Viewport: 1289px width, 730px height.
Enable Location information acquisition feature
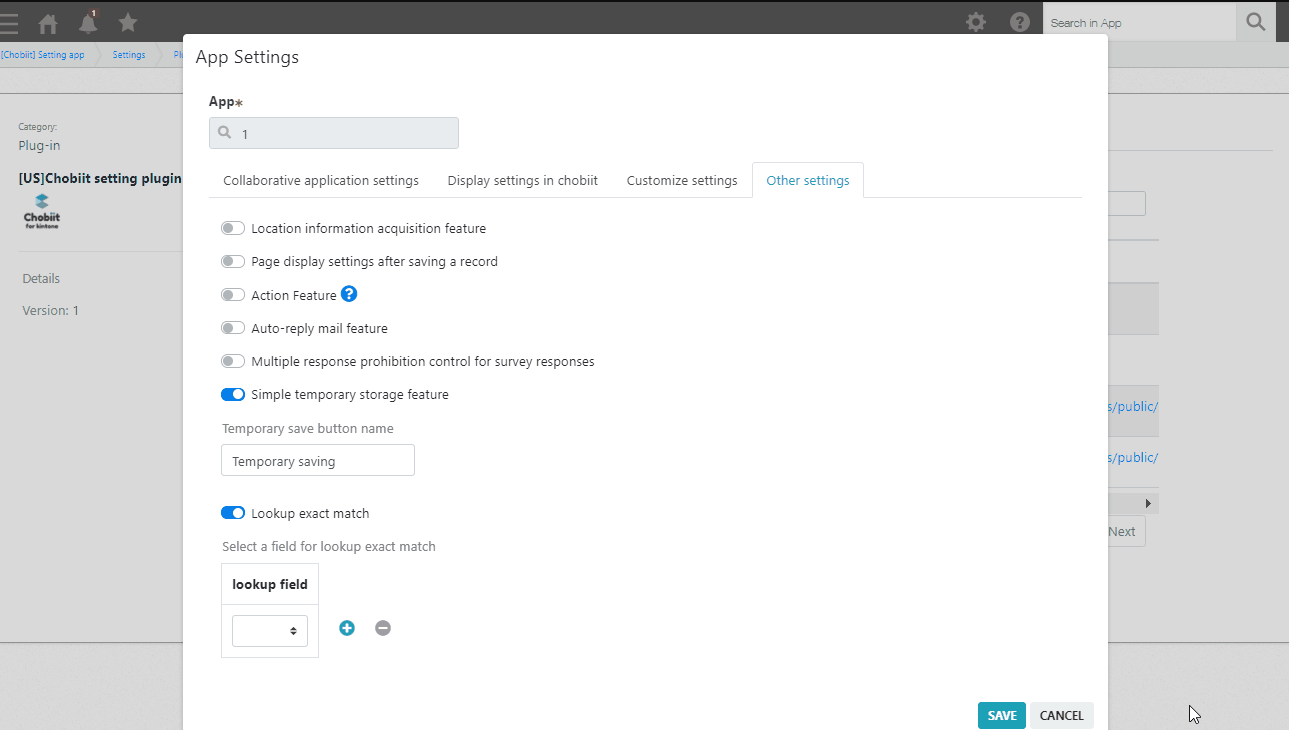point(233,228)
